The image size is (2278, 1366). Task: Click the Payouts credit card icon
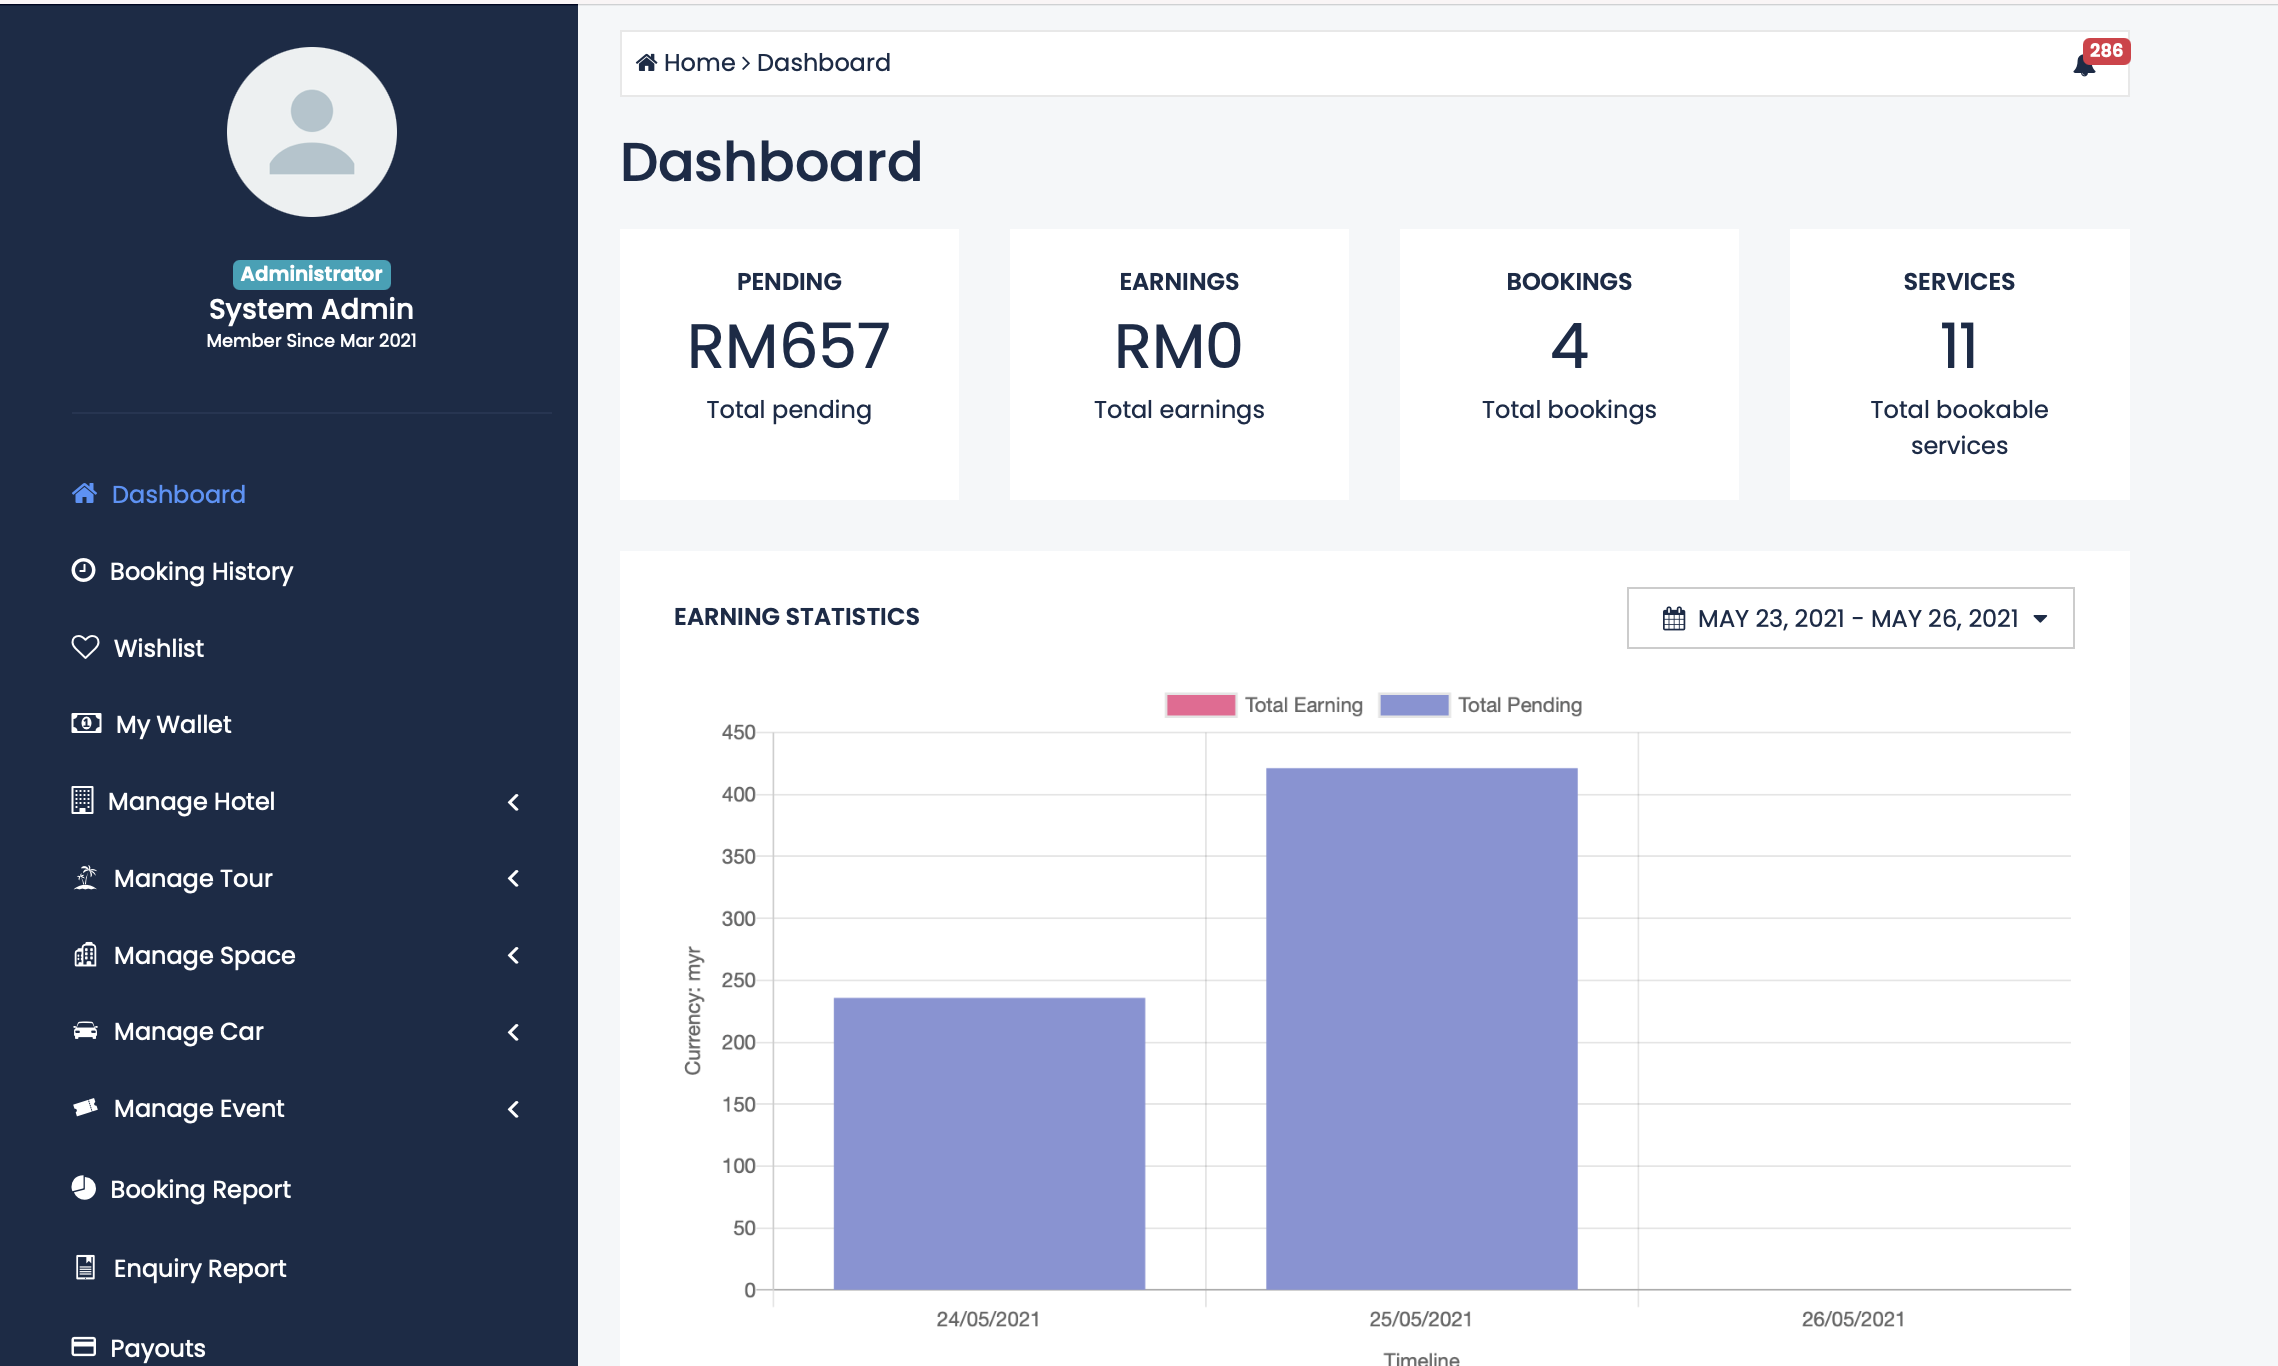coord(84,1346)
